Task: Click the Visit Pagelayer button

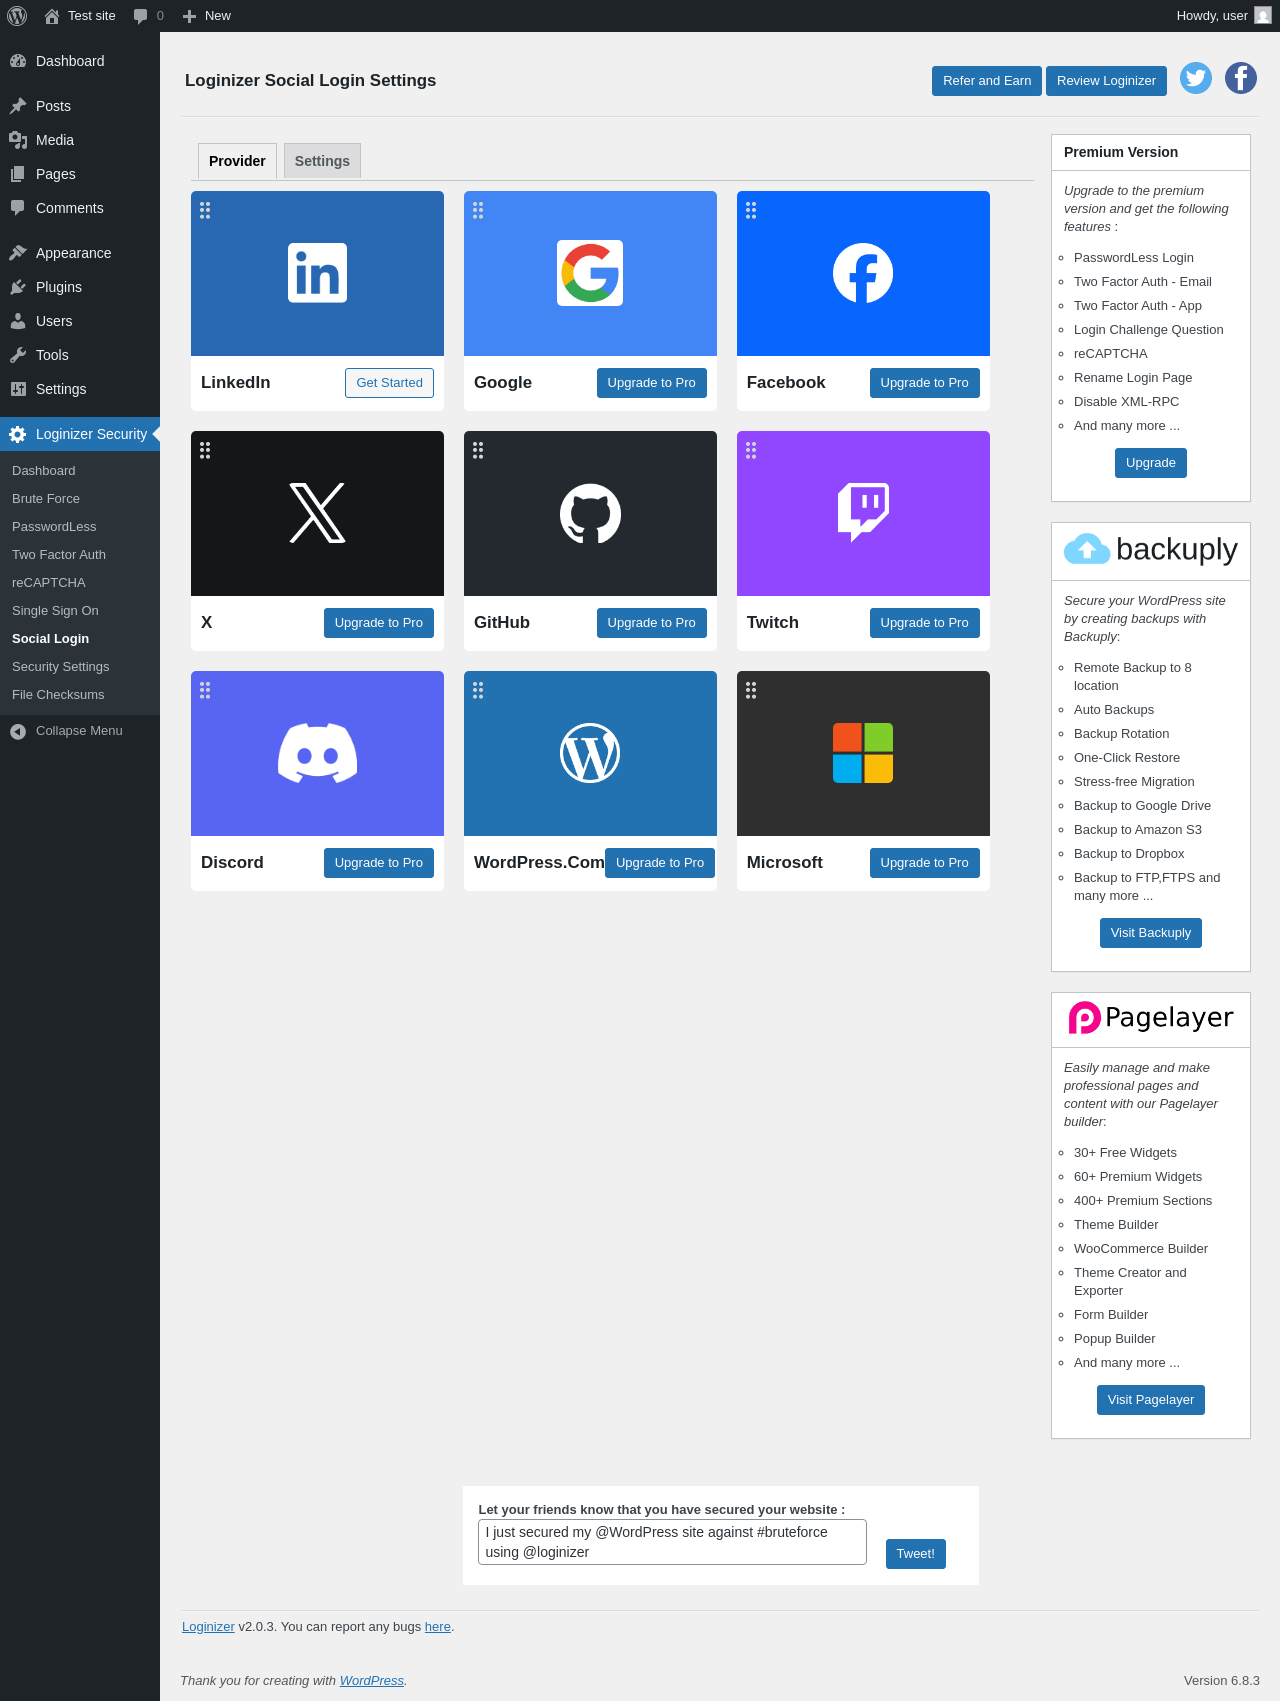Action: 1151,1400
